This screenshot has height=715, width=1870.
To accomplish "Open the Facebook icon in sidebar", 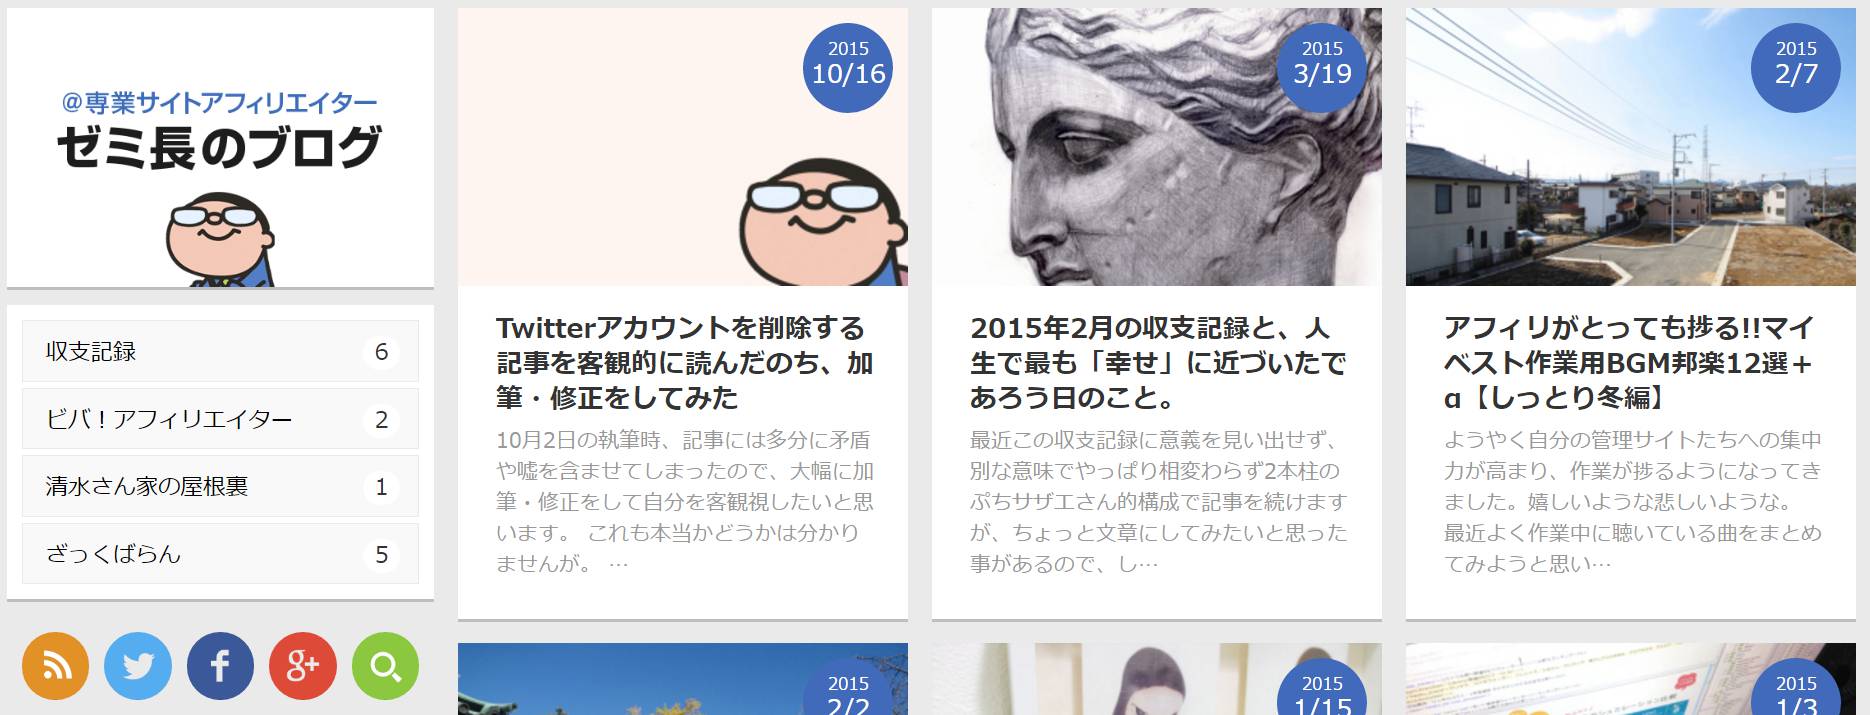I will tap(220, 666).
